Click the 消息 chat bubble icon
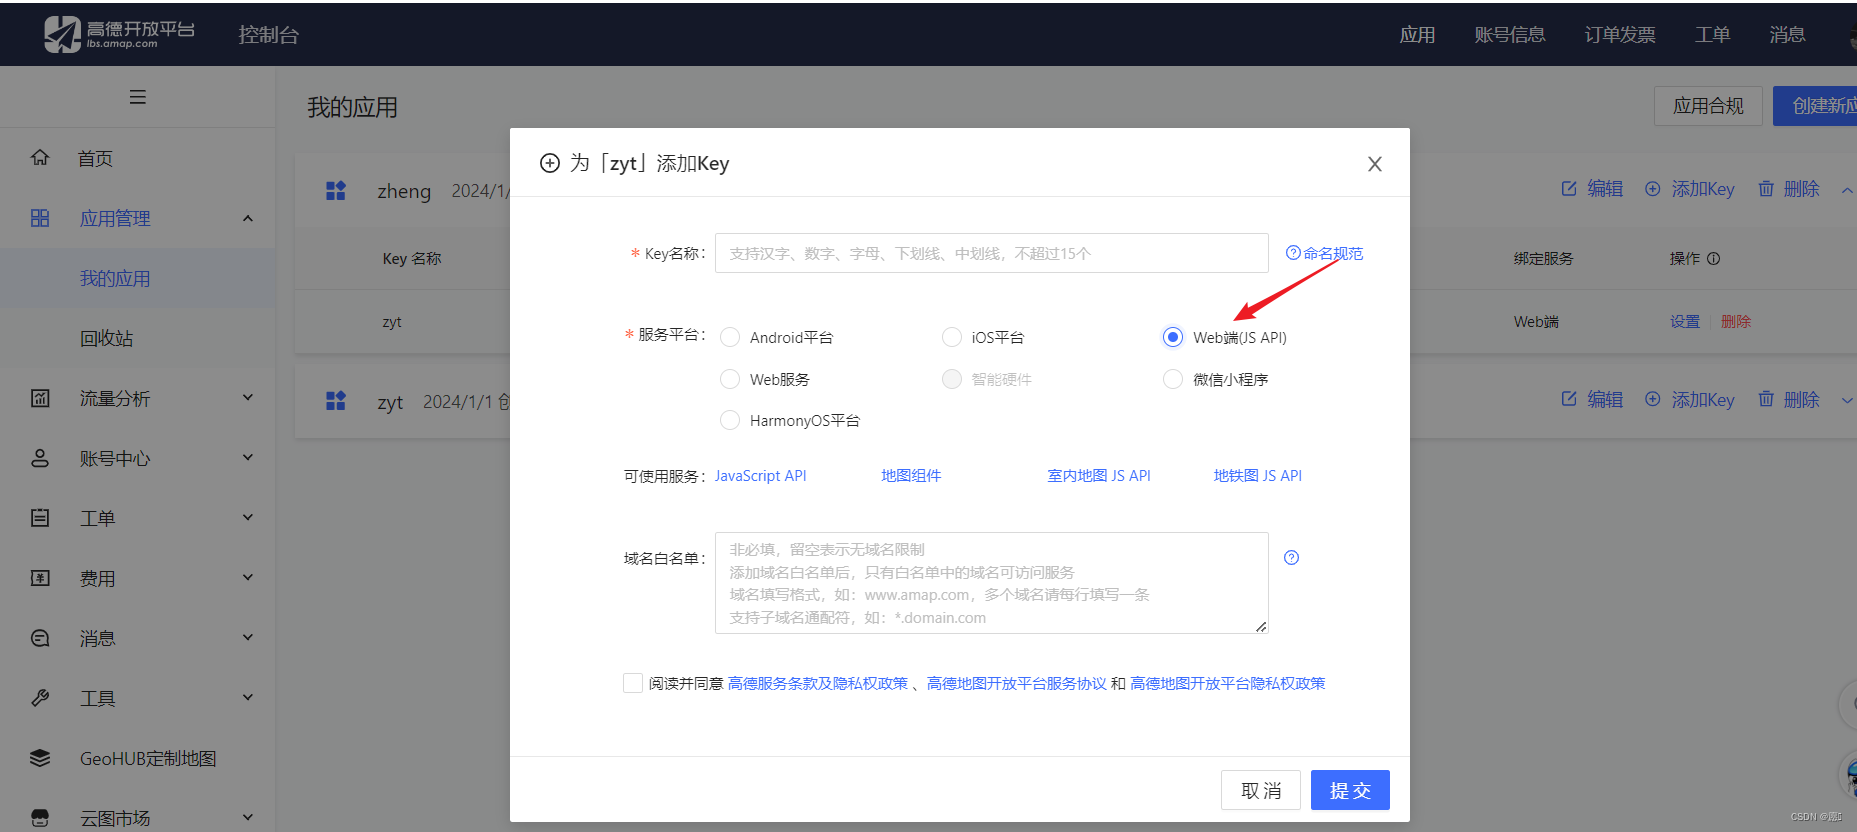This screenshot has height=832, width=1857. click(x=40, y=638)
